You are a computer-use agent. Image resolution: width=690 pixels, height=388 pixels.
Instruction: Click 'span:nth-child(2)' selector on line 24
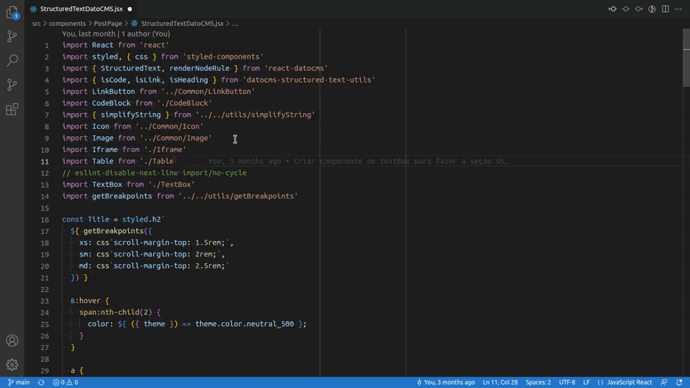(116, 312)
